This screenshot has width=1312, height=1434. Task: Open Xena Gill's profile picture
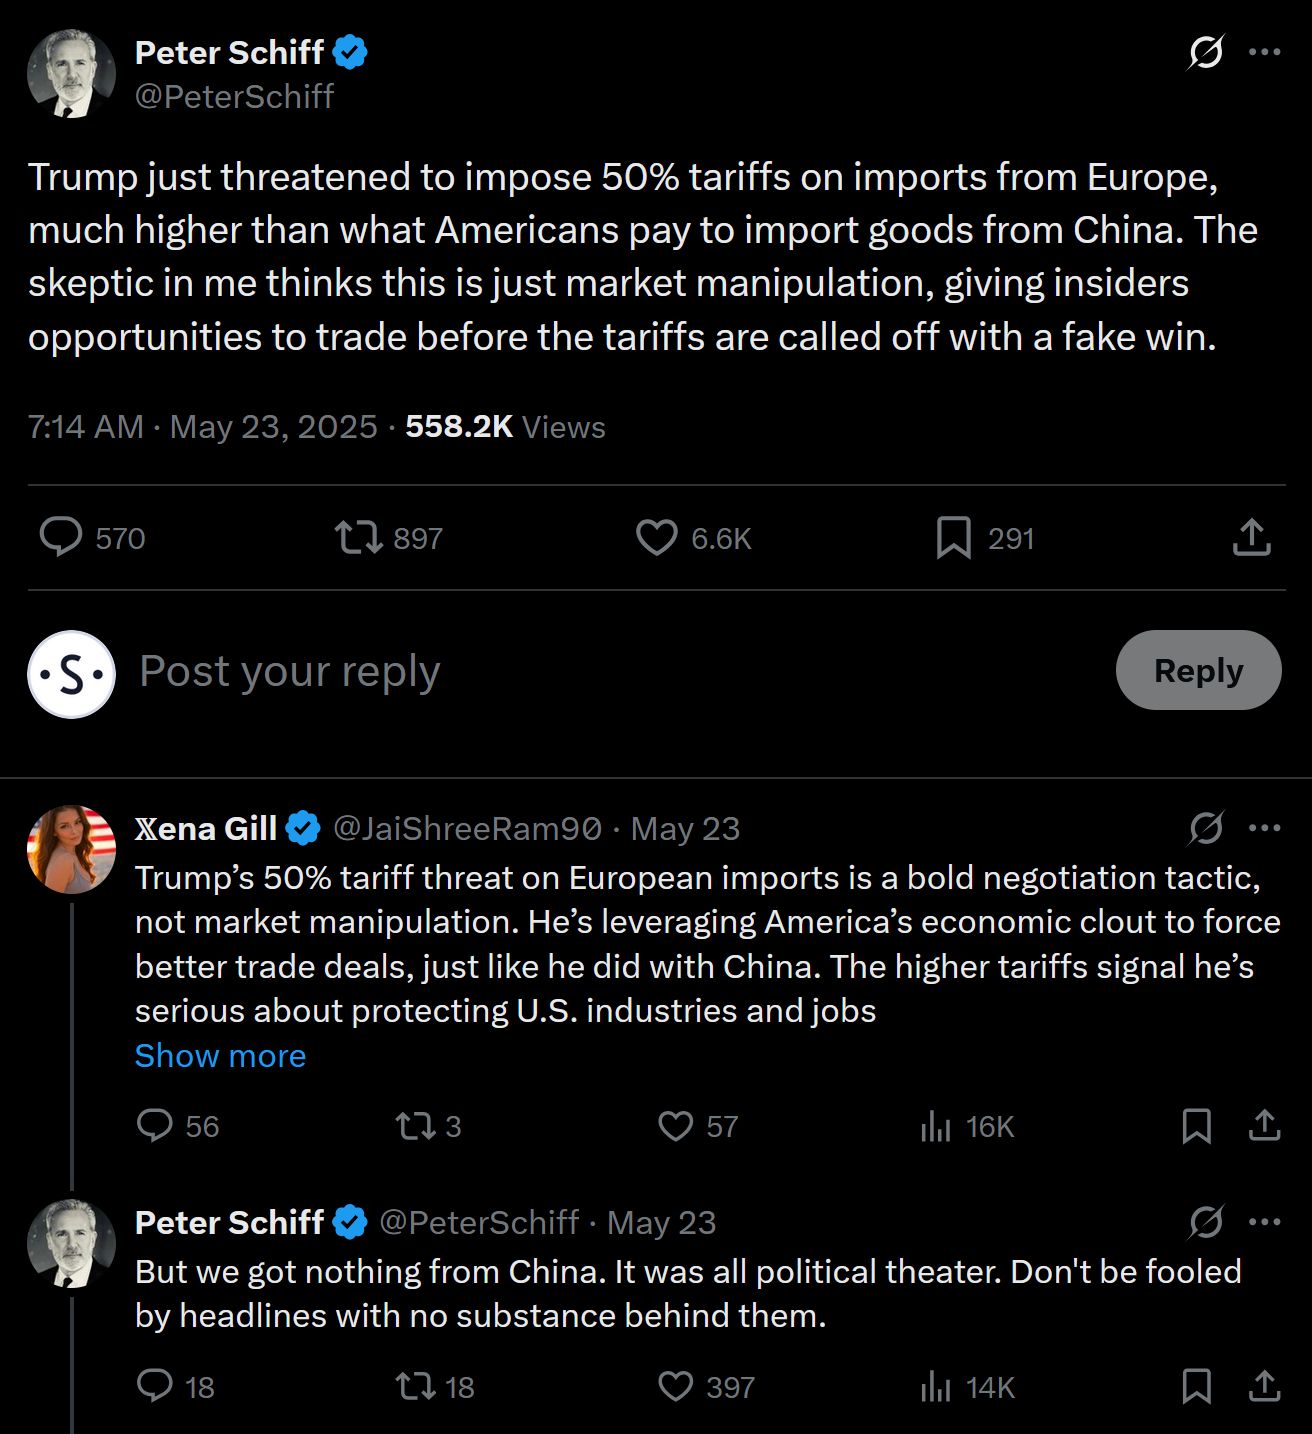[71, 849]
